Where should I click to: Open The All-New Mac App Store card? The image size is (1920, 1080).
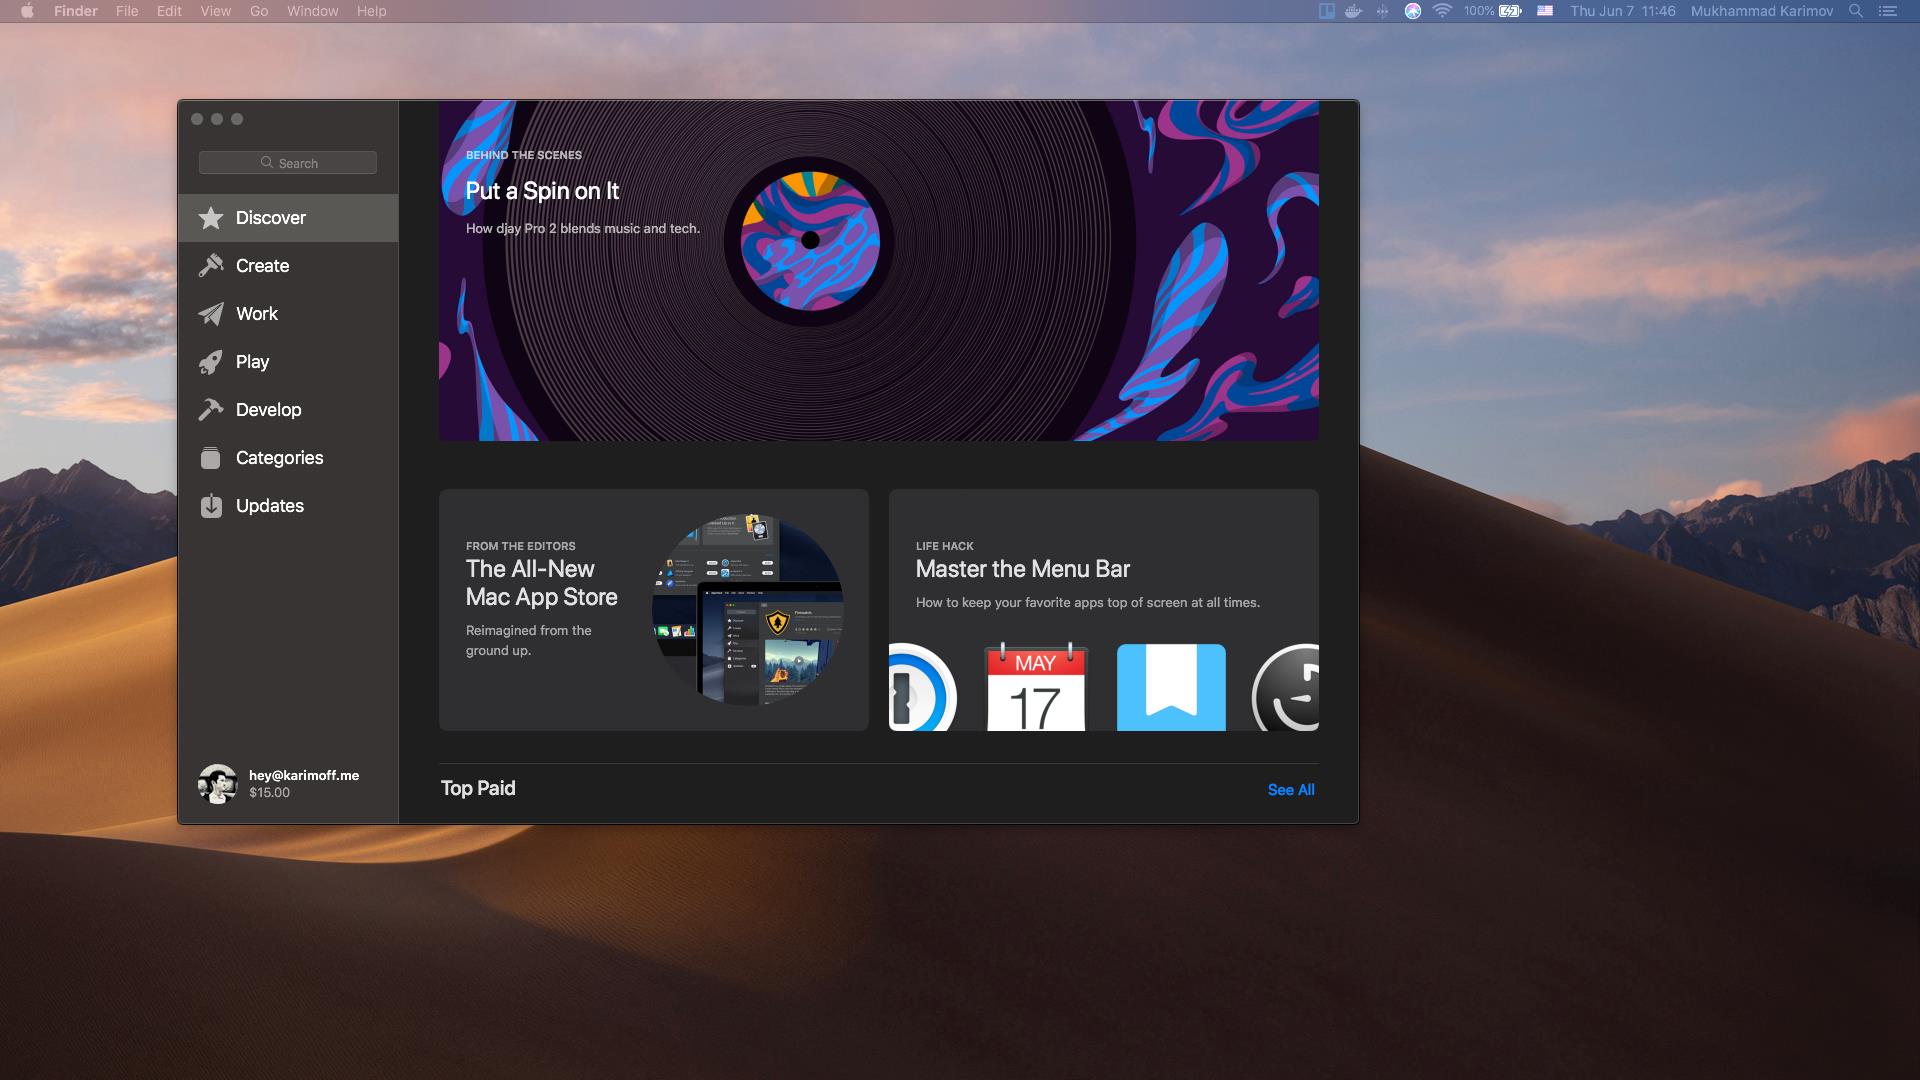pos(654,610)
